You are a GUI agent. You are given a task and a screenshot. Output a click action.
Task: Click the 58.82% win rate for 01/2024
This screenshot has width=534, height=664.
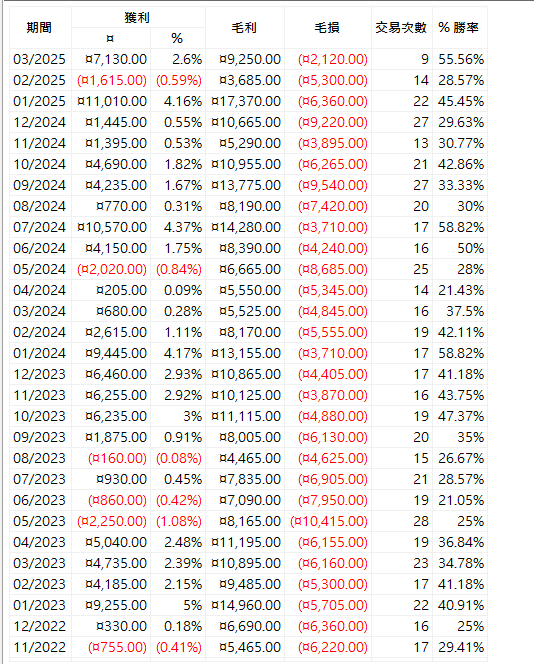459,353
